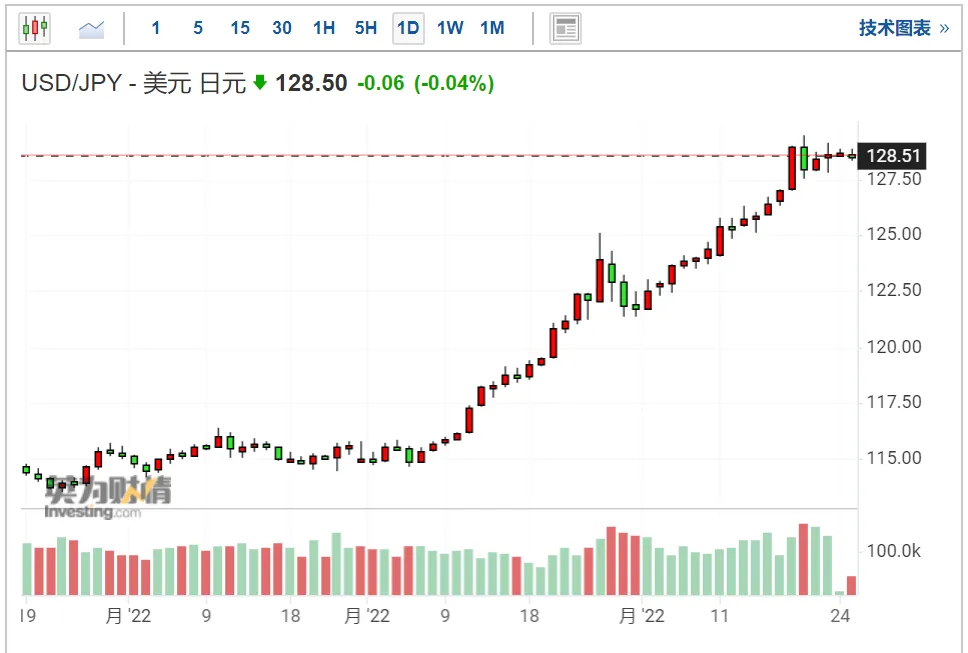Open the 技术图表 technical chart link
Screen dimensions: 968x653
tap(895, 28)
